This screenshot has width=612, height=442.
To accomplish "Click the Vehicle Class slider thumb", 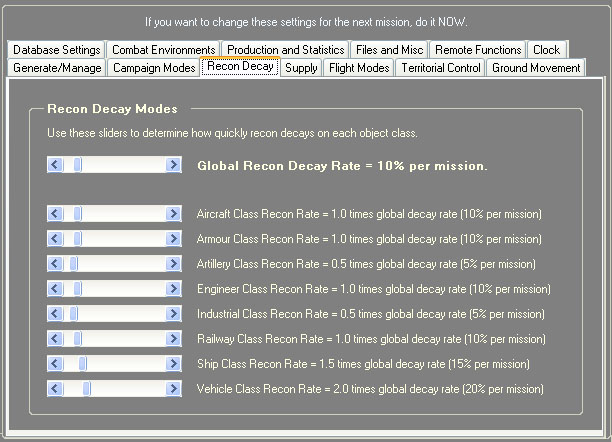I will 87,388.
